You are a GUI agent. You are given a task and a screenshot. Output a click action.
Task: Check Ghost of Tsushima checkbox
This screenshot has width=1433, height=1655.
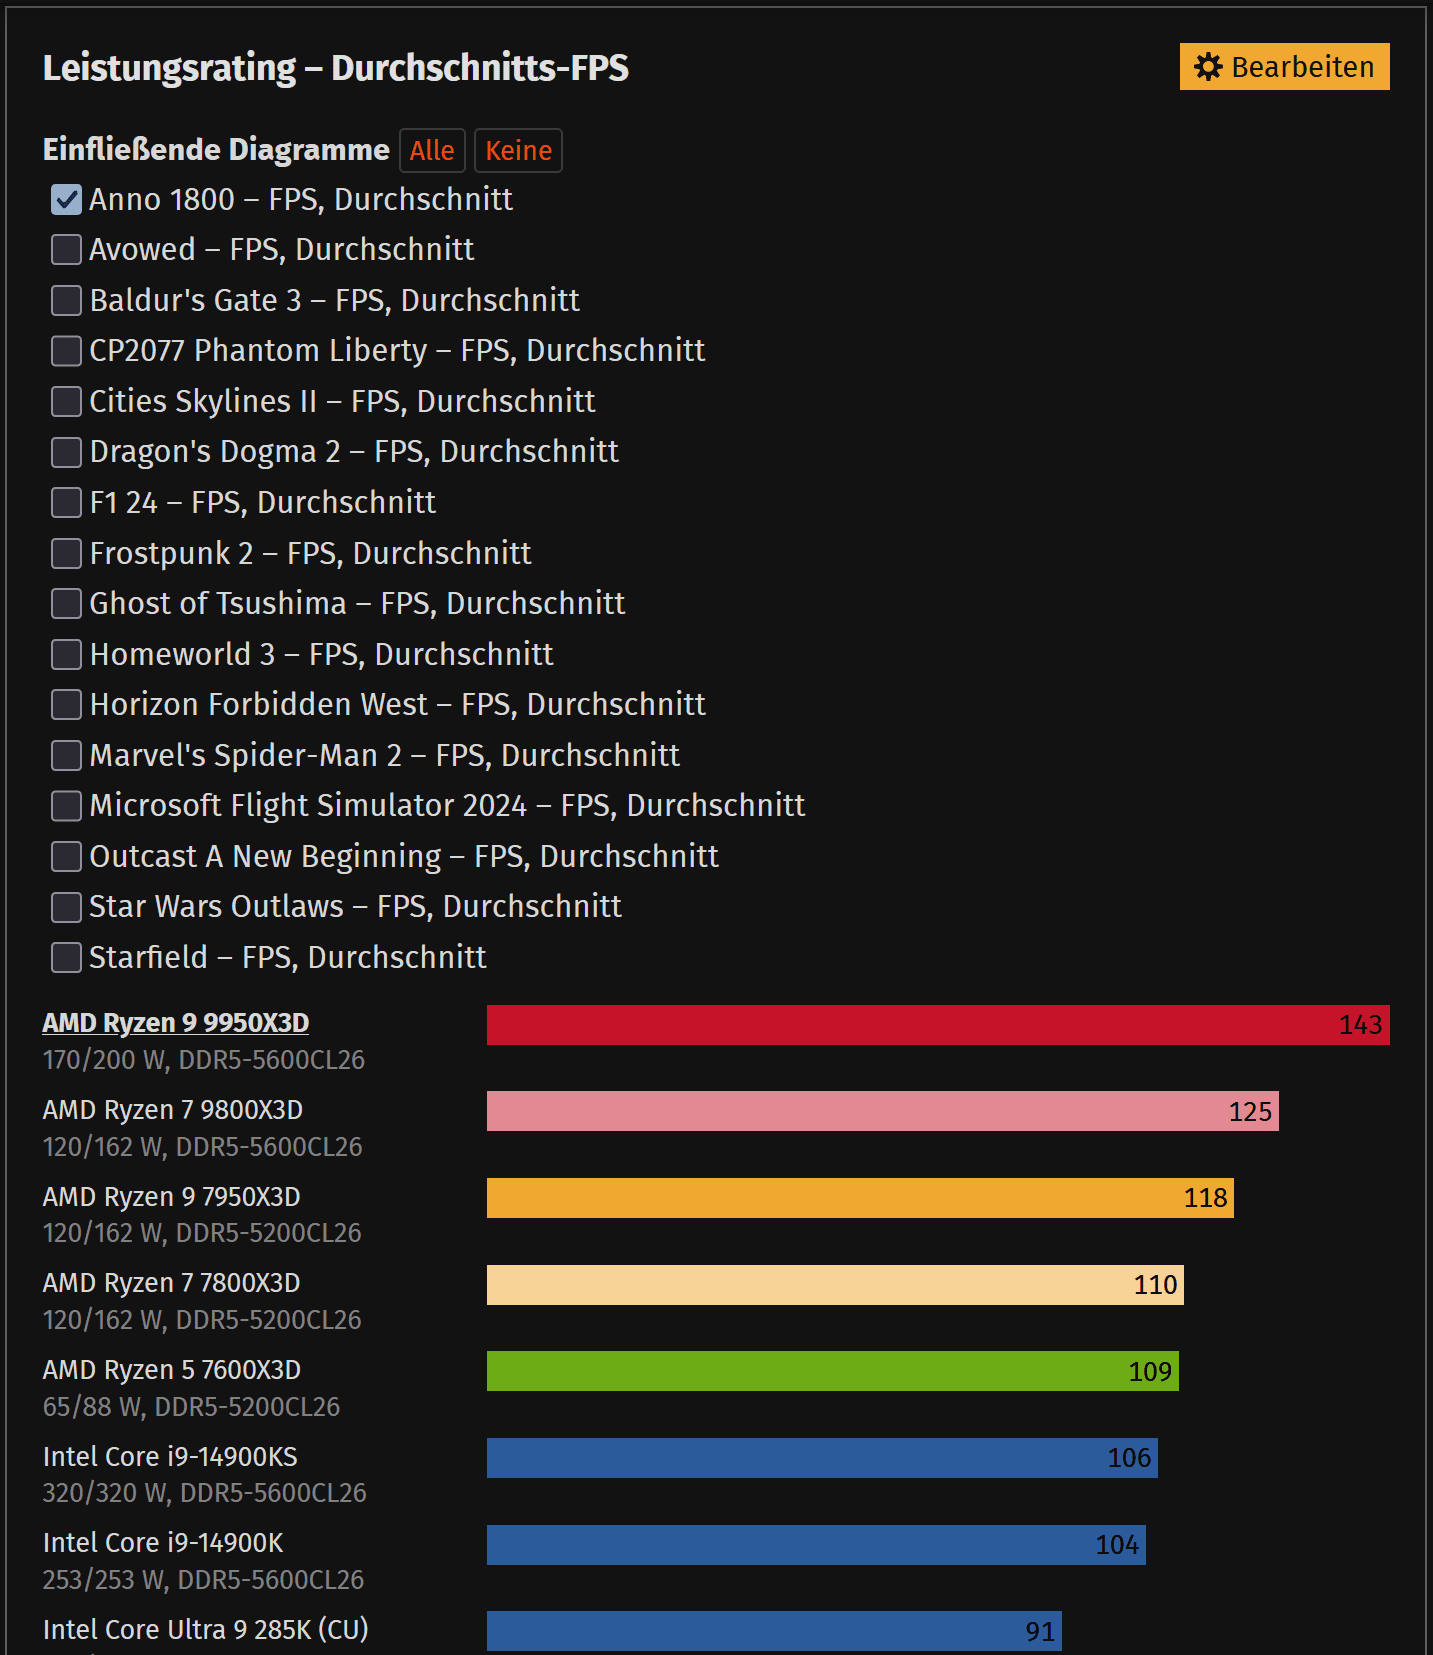(x=66, y=604)
